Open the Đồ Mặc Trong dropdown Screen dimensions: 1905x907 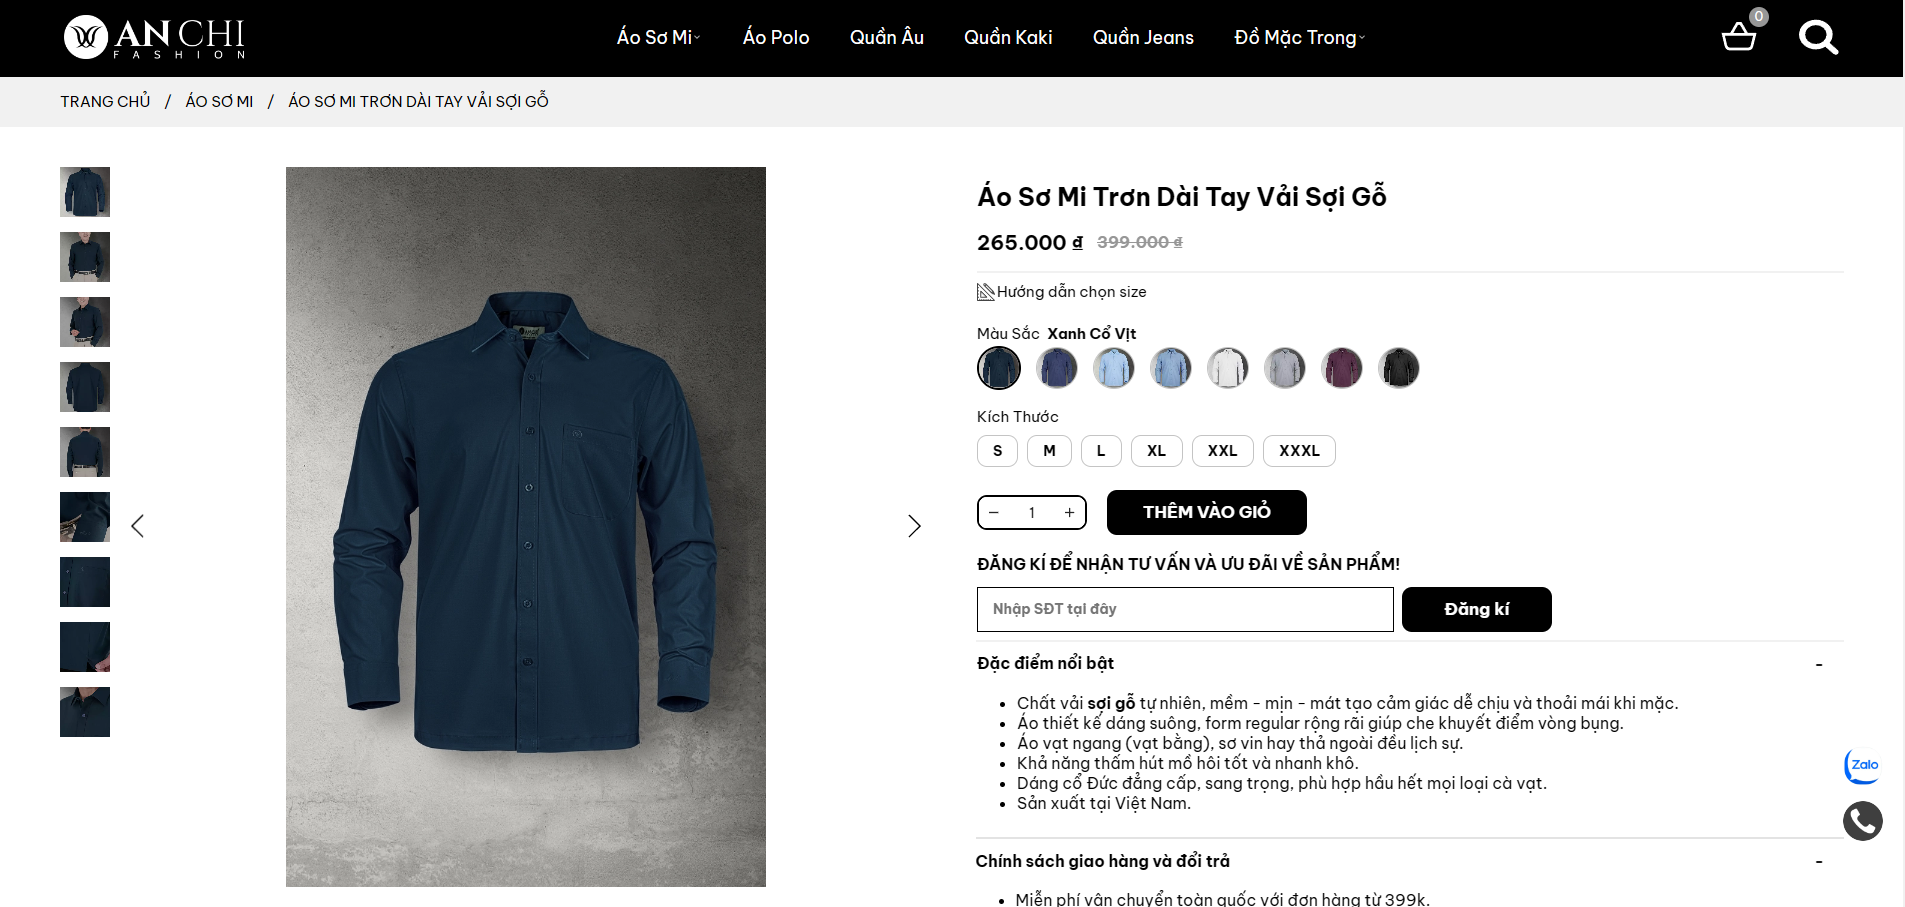coord(1298,38)
